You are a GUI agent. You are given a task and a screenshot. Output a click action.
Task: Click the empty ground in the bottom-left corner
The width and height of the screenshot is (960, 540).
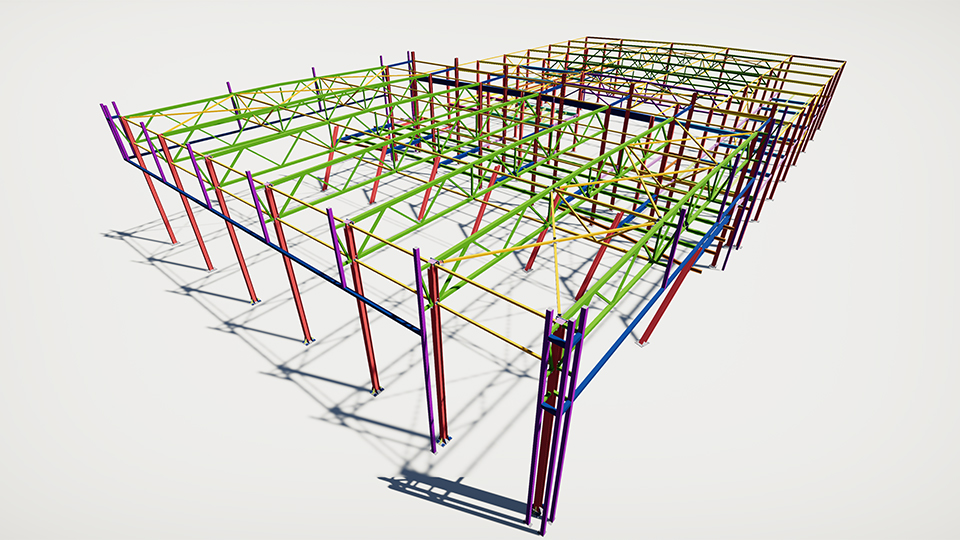click(x=80, y=480)
